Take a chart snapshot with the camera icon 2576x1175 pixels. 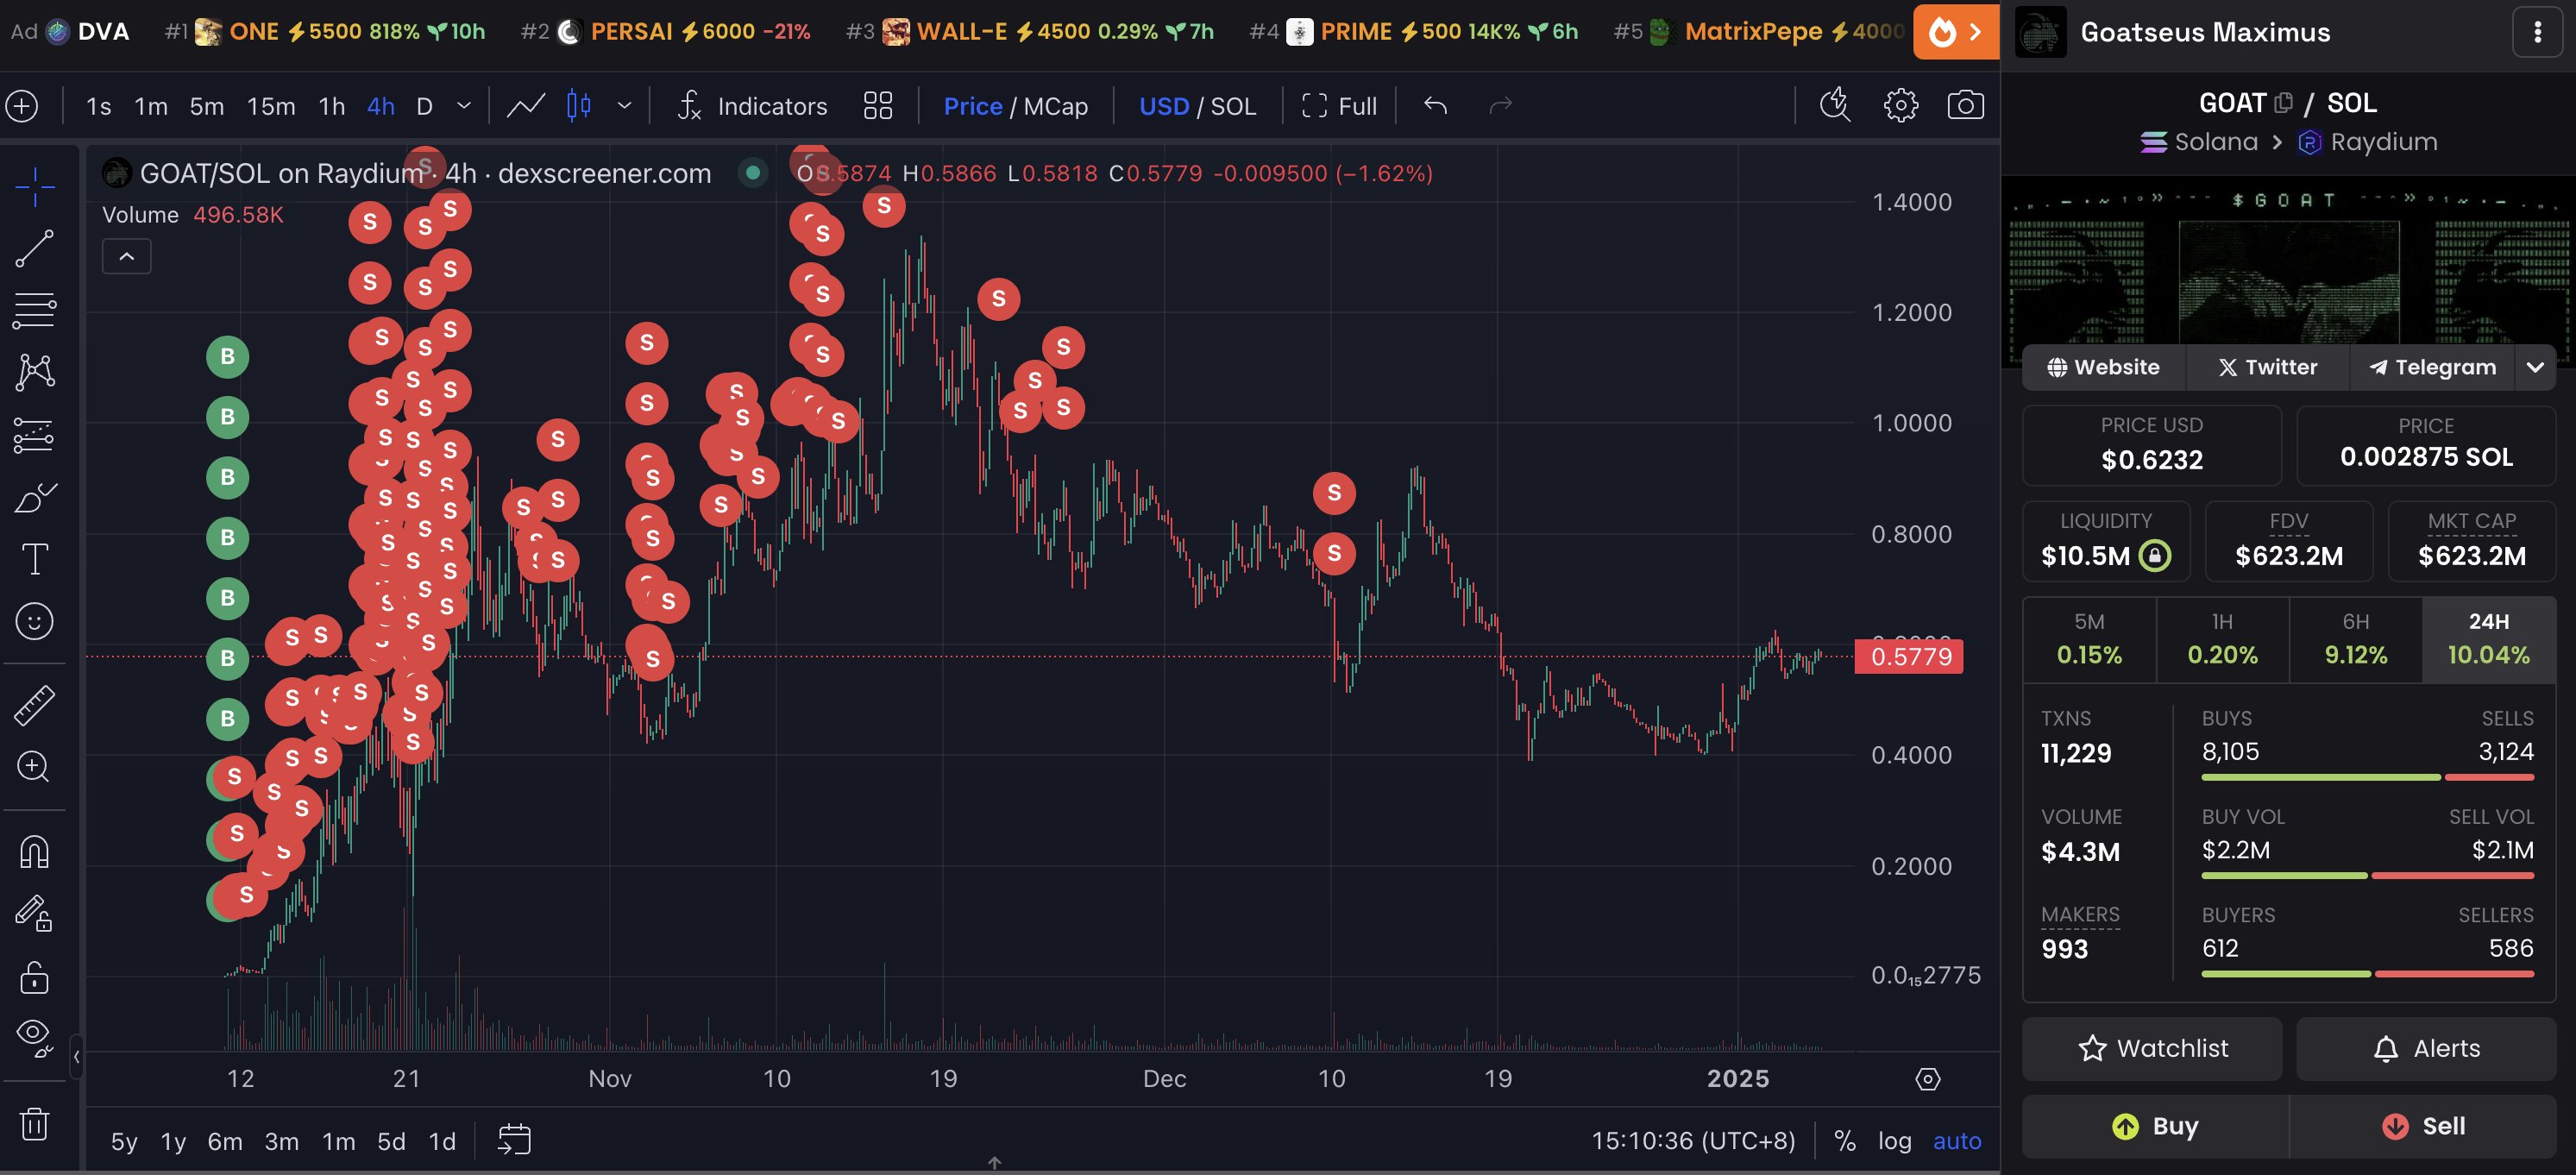point(1964,105)
